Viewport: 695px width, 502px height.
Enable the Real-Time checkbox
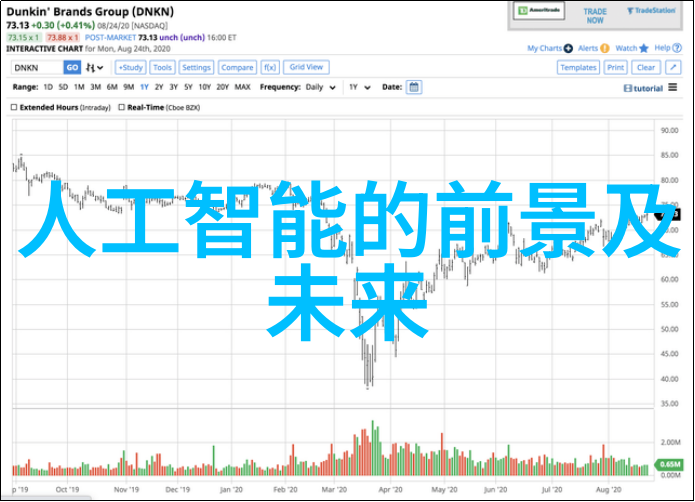point(121,107)
